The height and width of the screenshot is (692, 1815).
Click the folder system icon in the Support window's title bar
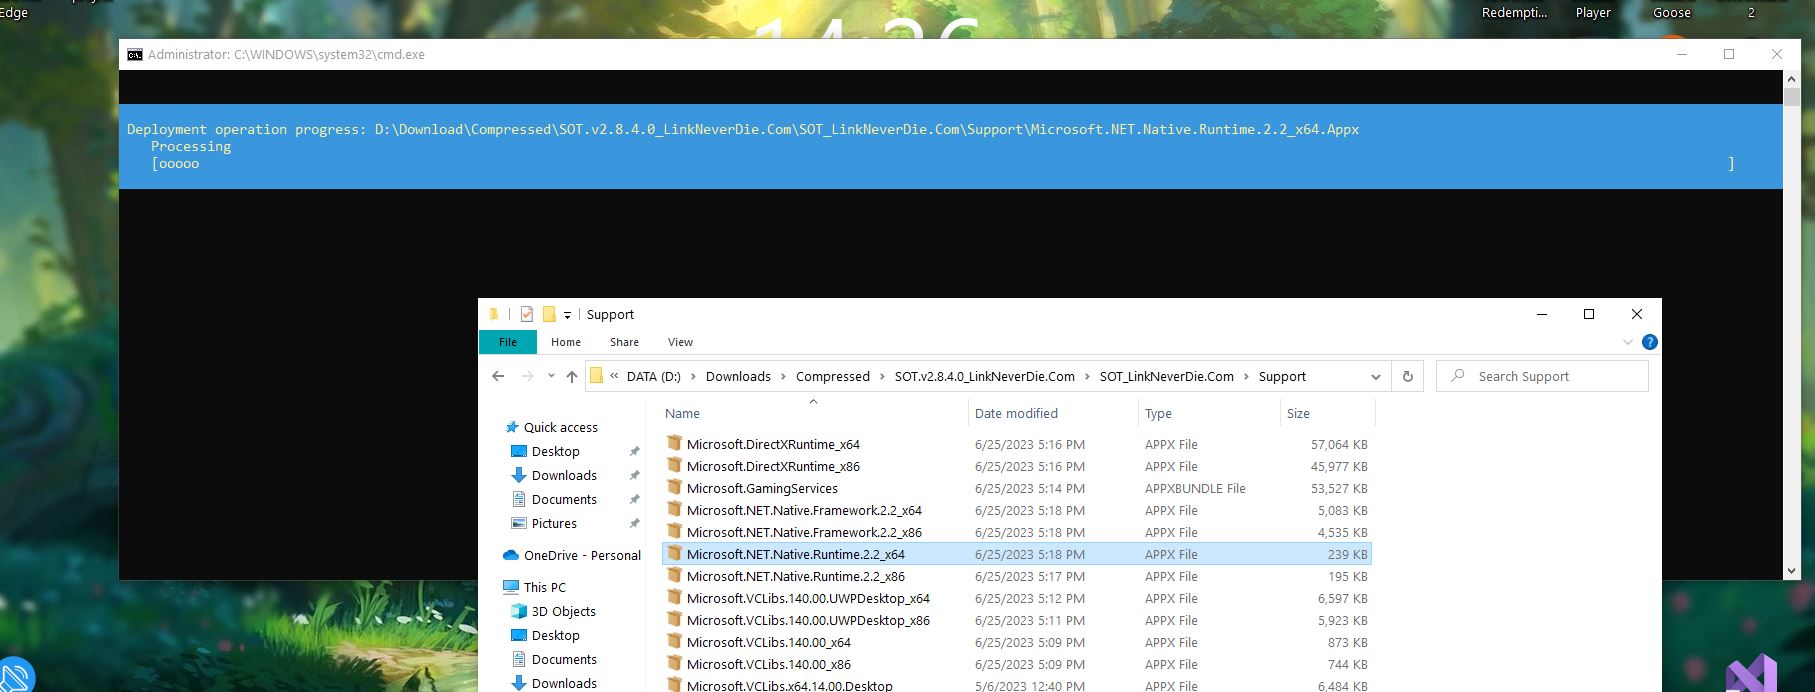(493, 314)
